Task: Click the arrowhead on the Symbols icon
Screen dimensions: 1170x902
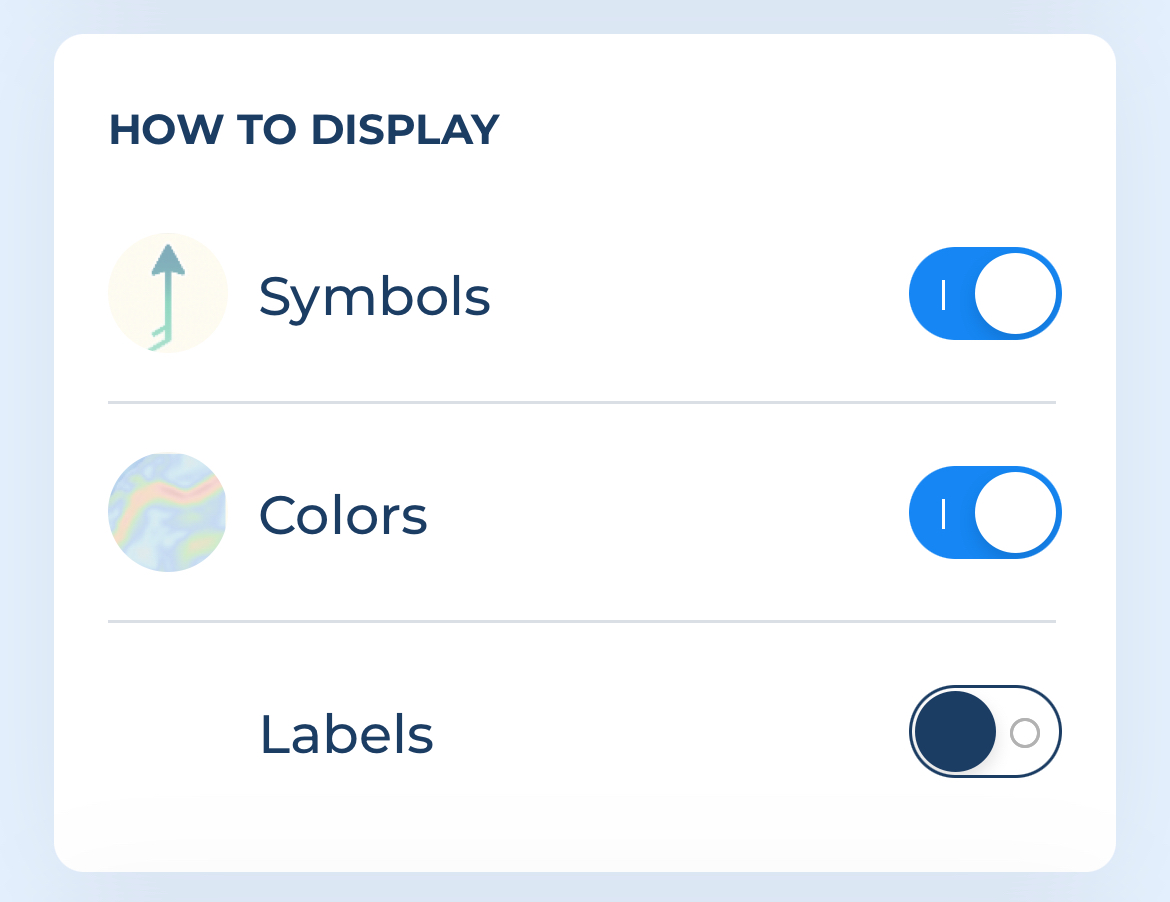Action: tap(168, 259)
